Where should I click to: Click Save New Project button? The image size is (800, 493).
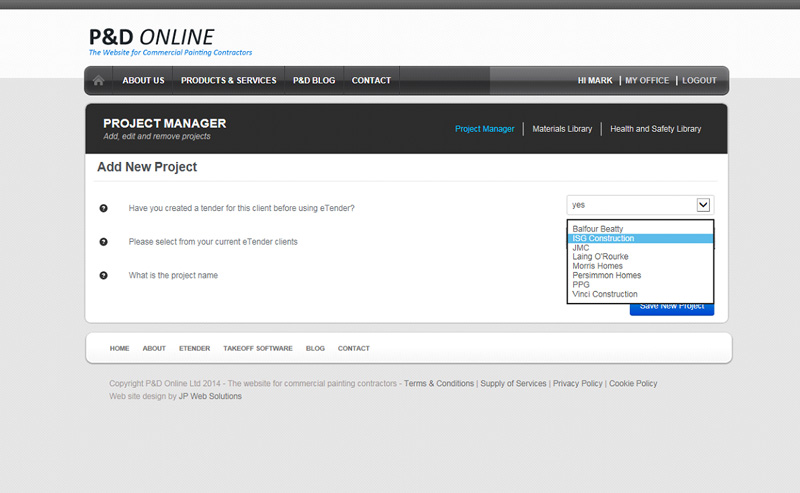[x=672, y=307]
